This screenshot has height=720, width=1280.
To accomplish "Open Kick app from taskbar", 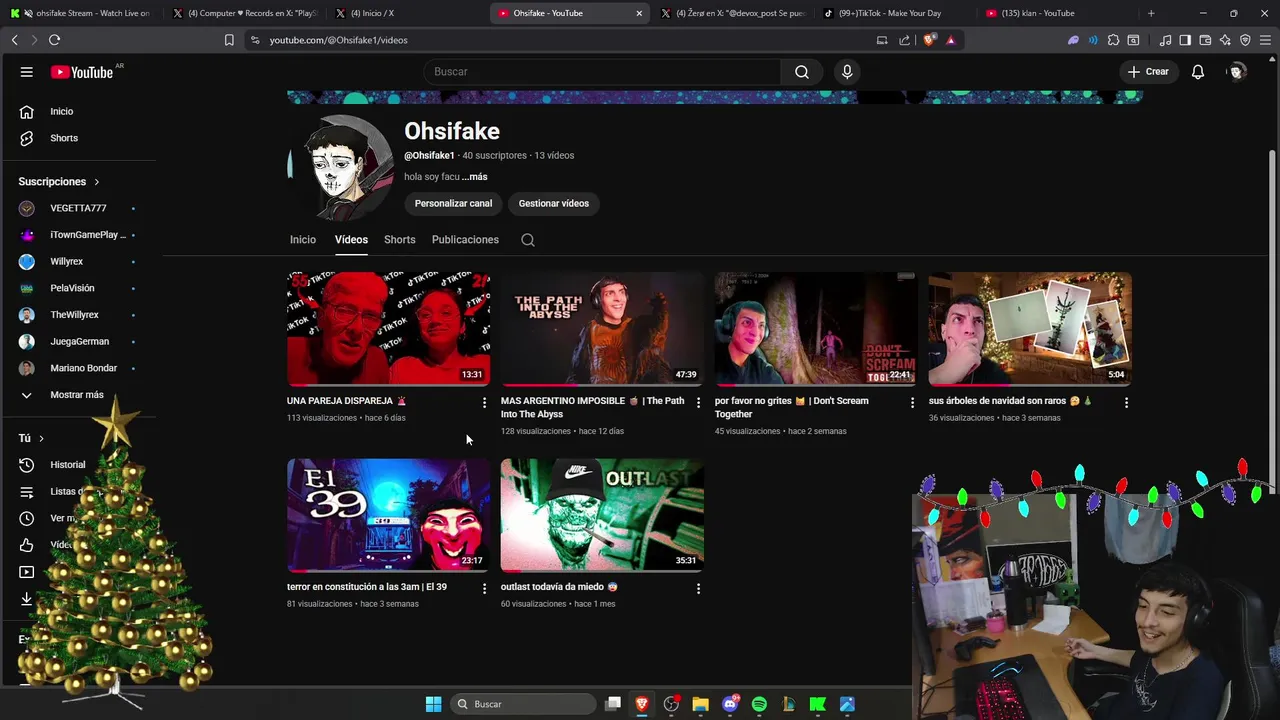I will [818, 704].
